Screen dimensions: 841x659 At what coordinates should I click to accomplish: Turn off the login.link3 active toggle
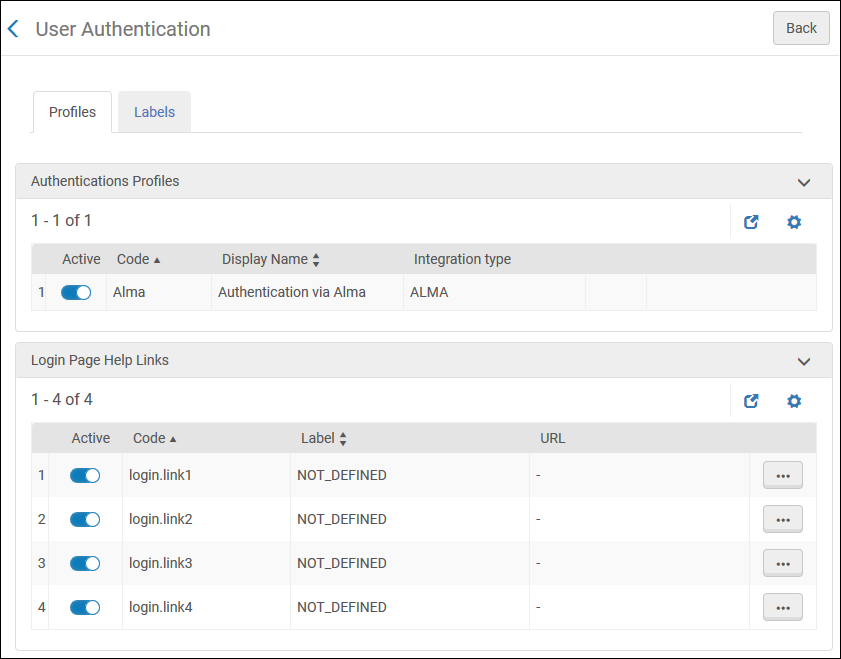tap(85, 563)
